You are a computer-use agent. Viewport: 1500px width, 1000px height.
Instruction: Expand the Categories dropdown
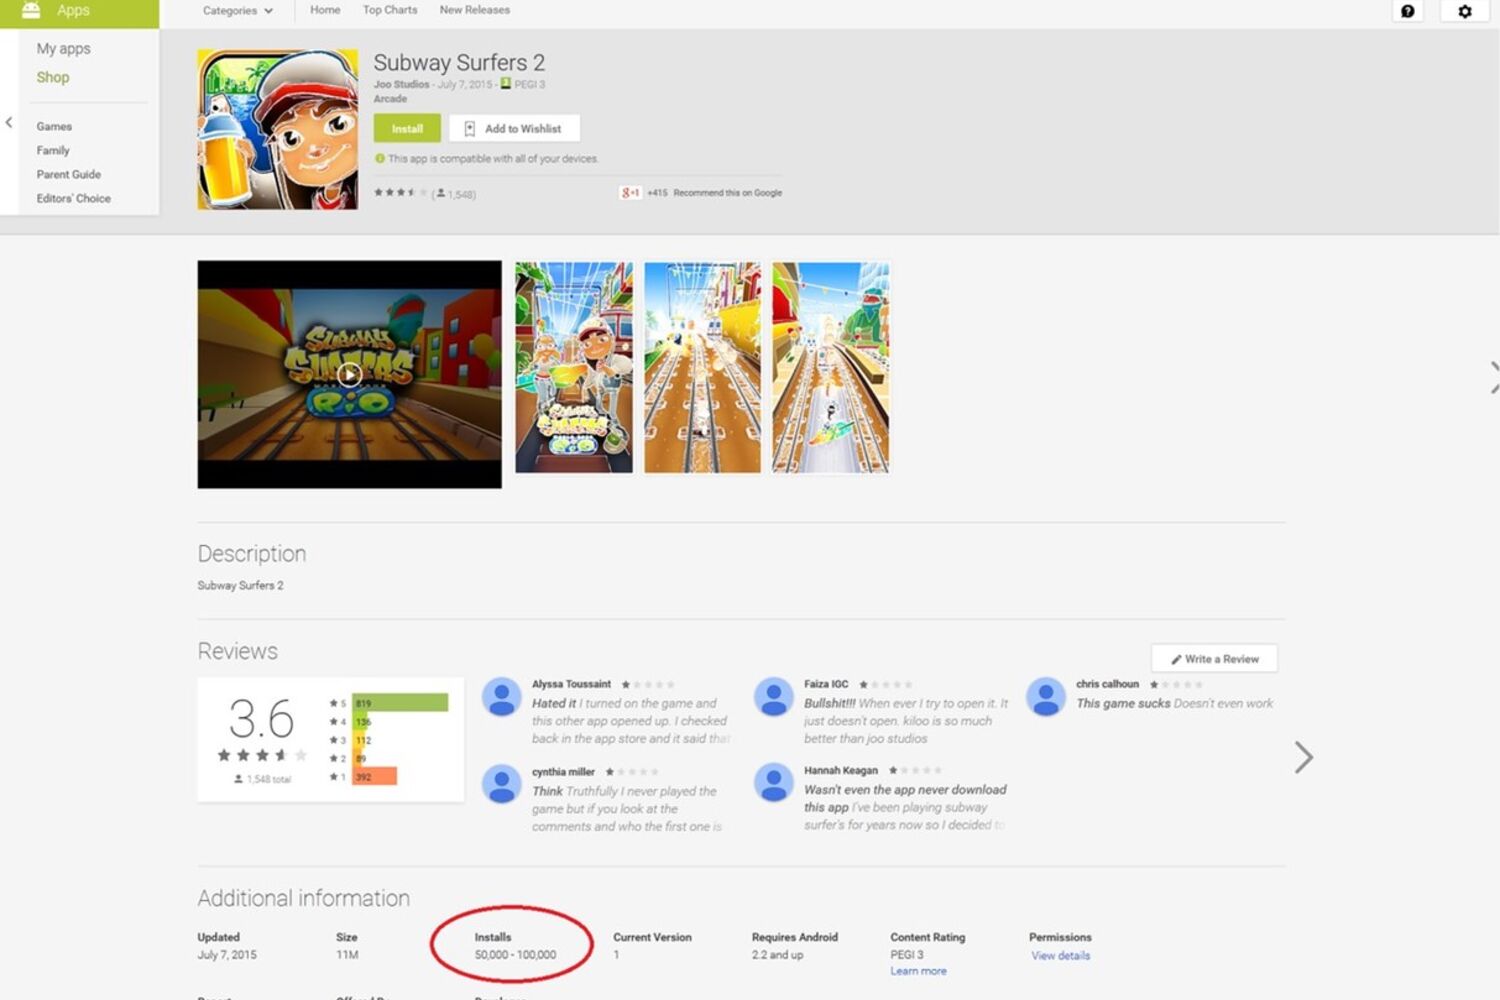[x=237, y=11]
